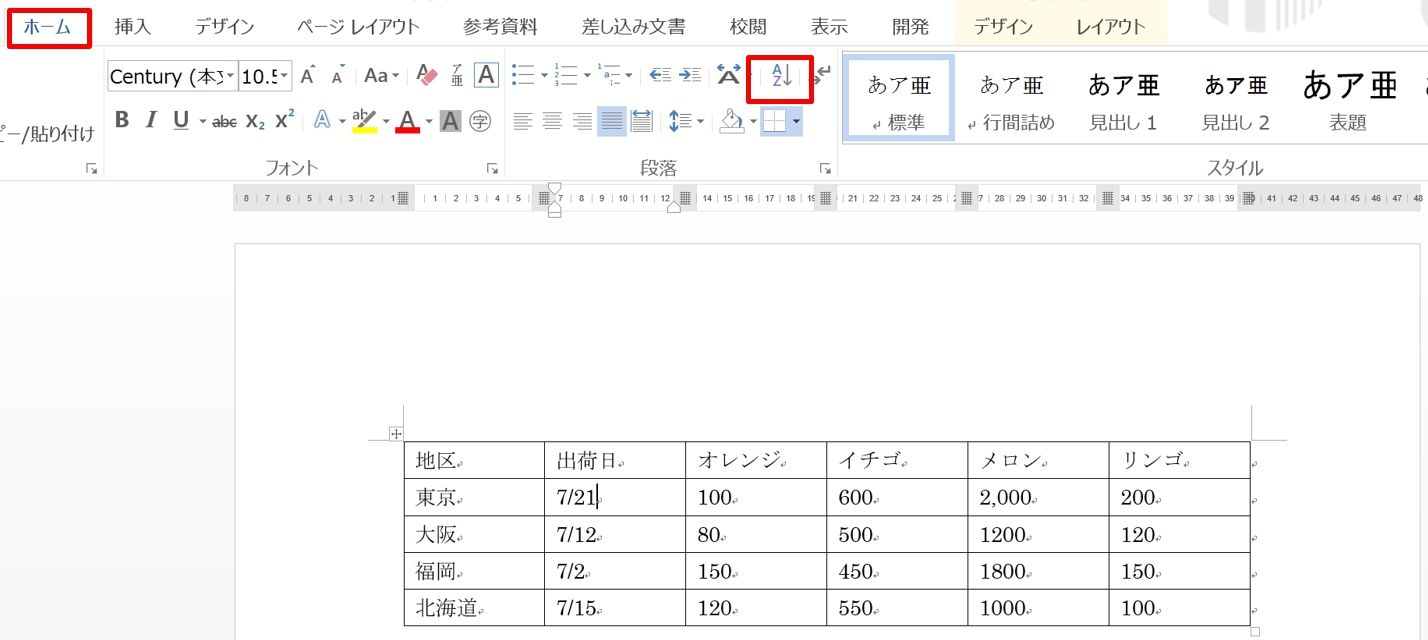Click the Sort (A-Z) icon
The width and height of the screenshot is (1428, 640).
click(x=780, y=75)
